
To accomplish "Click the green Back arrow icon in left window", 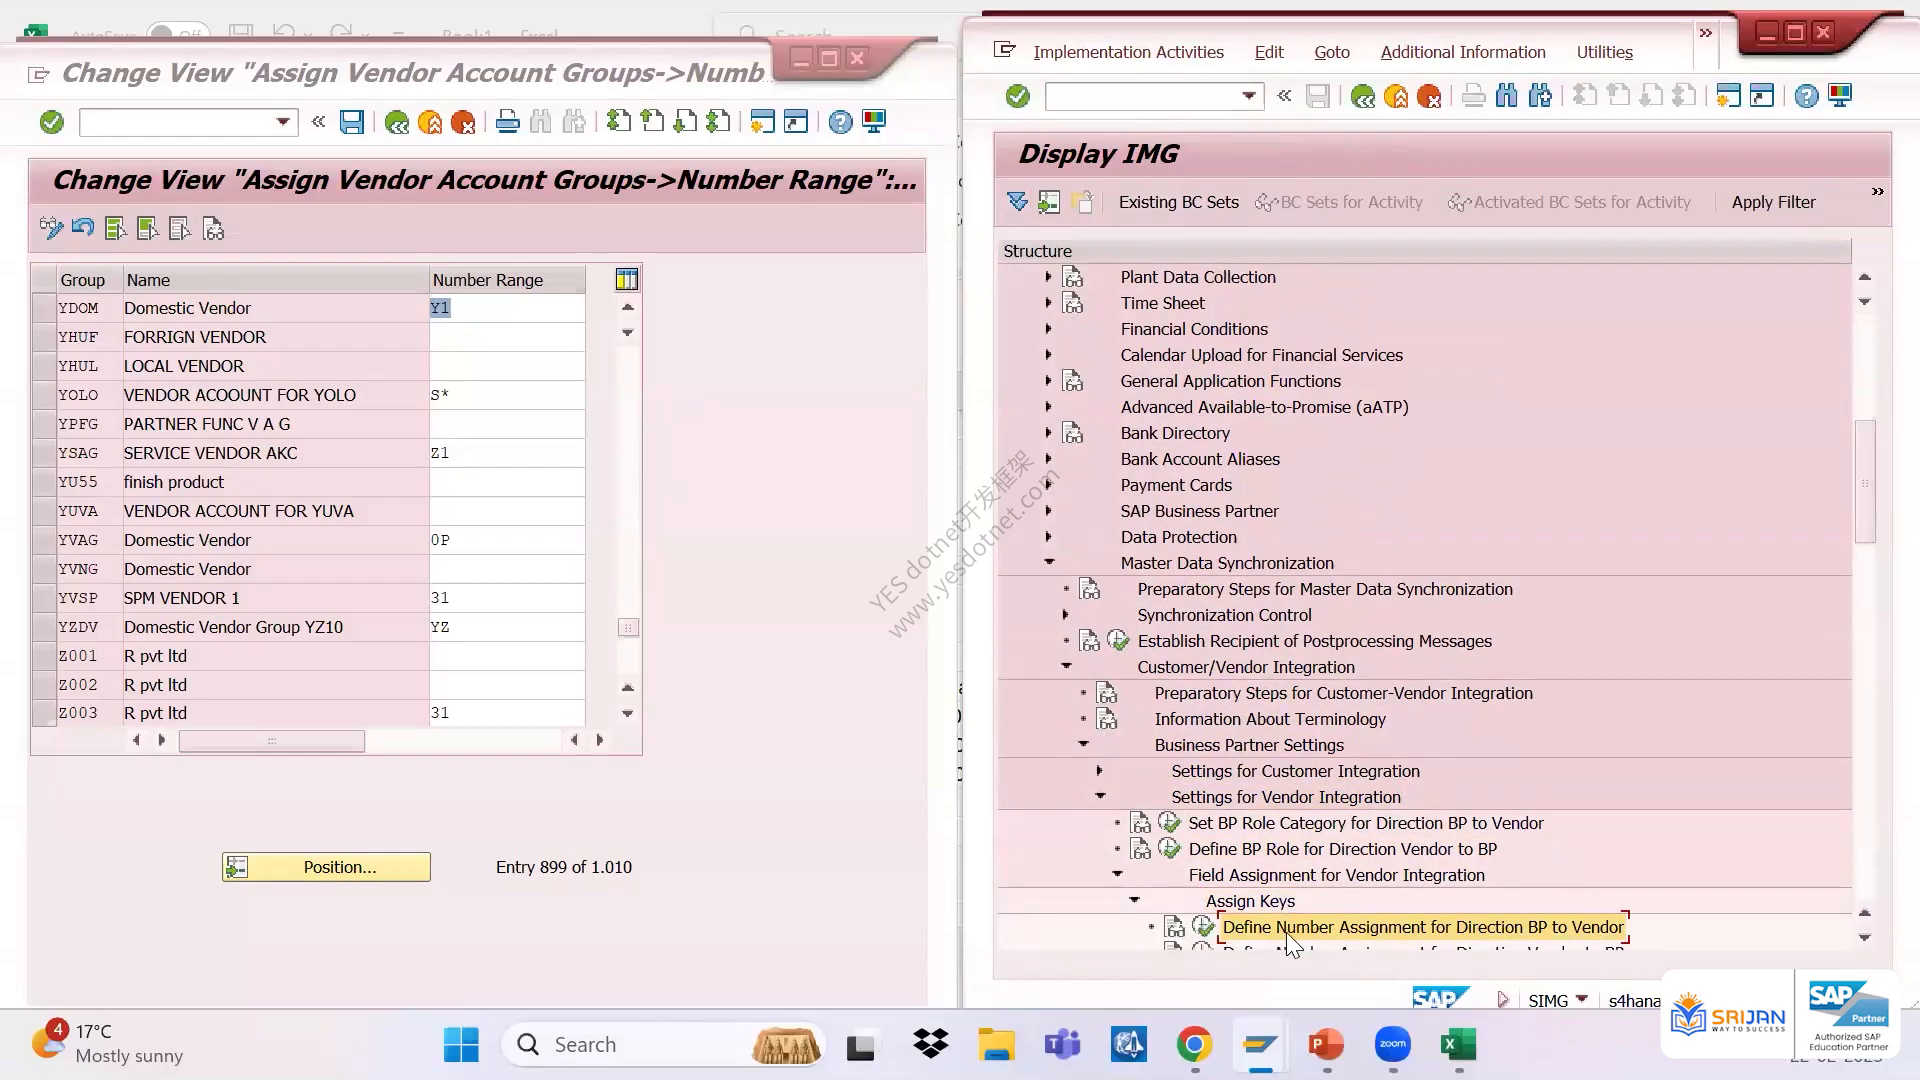I will pos(397,122).
